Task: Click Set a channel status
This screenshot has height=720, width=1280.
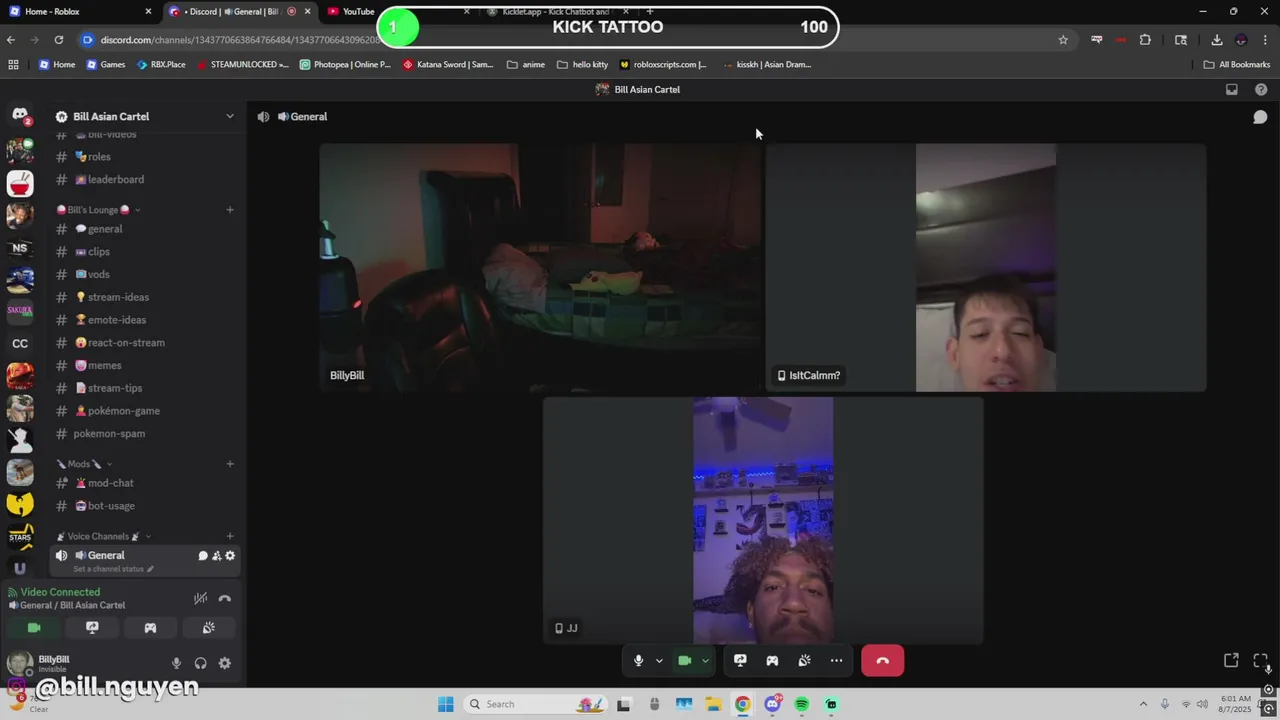Action: point(113,569)
